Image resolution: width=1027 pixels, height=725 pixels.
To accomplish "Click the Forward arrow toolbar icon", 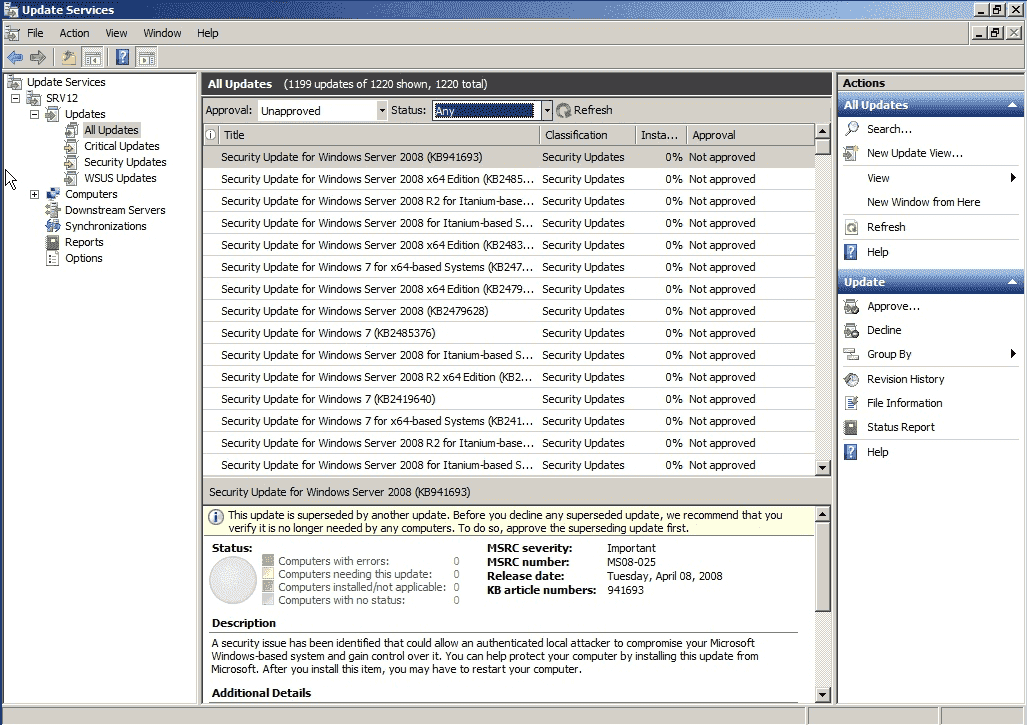I will (38, 58).
